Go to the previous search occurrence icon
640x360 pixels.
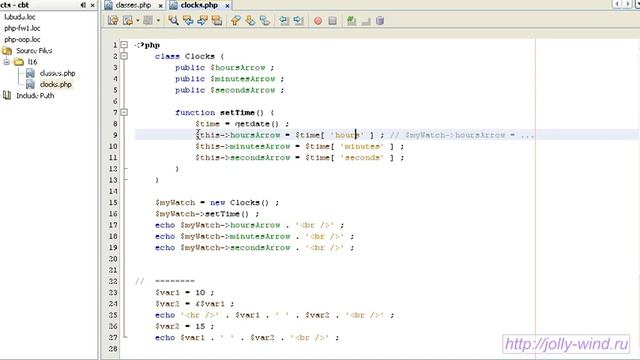coord(188,20)
